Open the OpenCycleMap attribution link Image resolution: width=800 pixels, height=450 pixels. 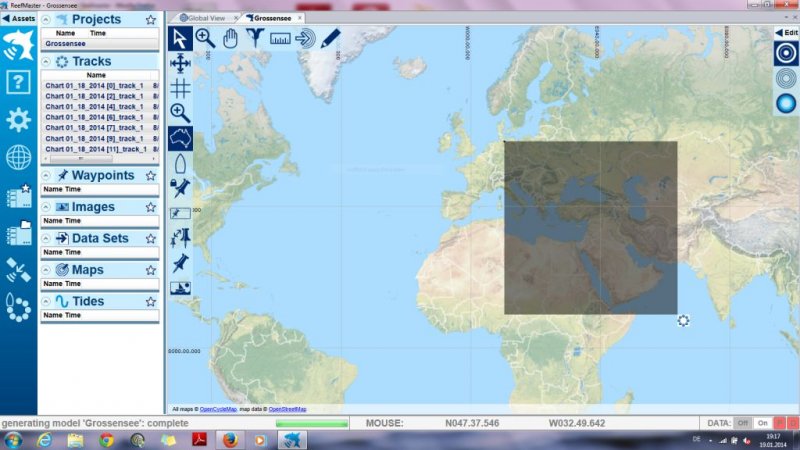coord(218,409)
